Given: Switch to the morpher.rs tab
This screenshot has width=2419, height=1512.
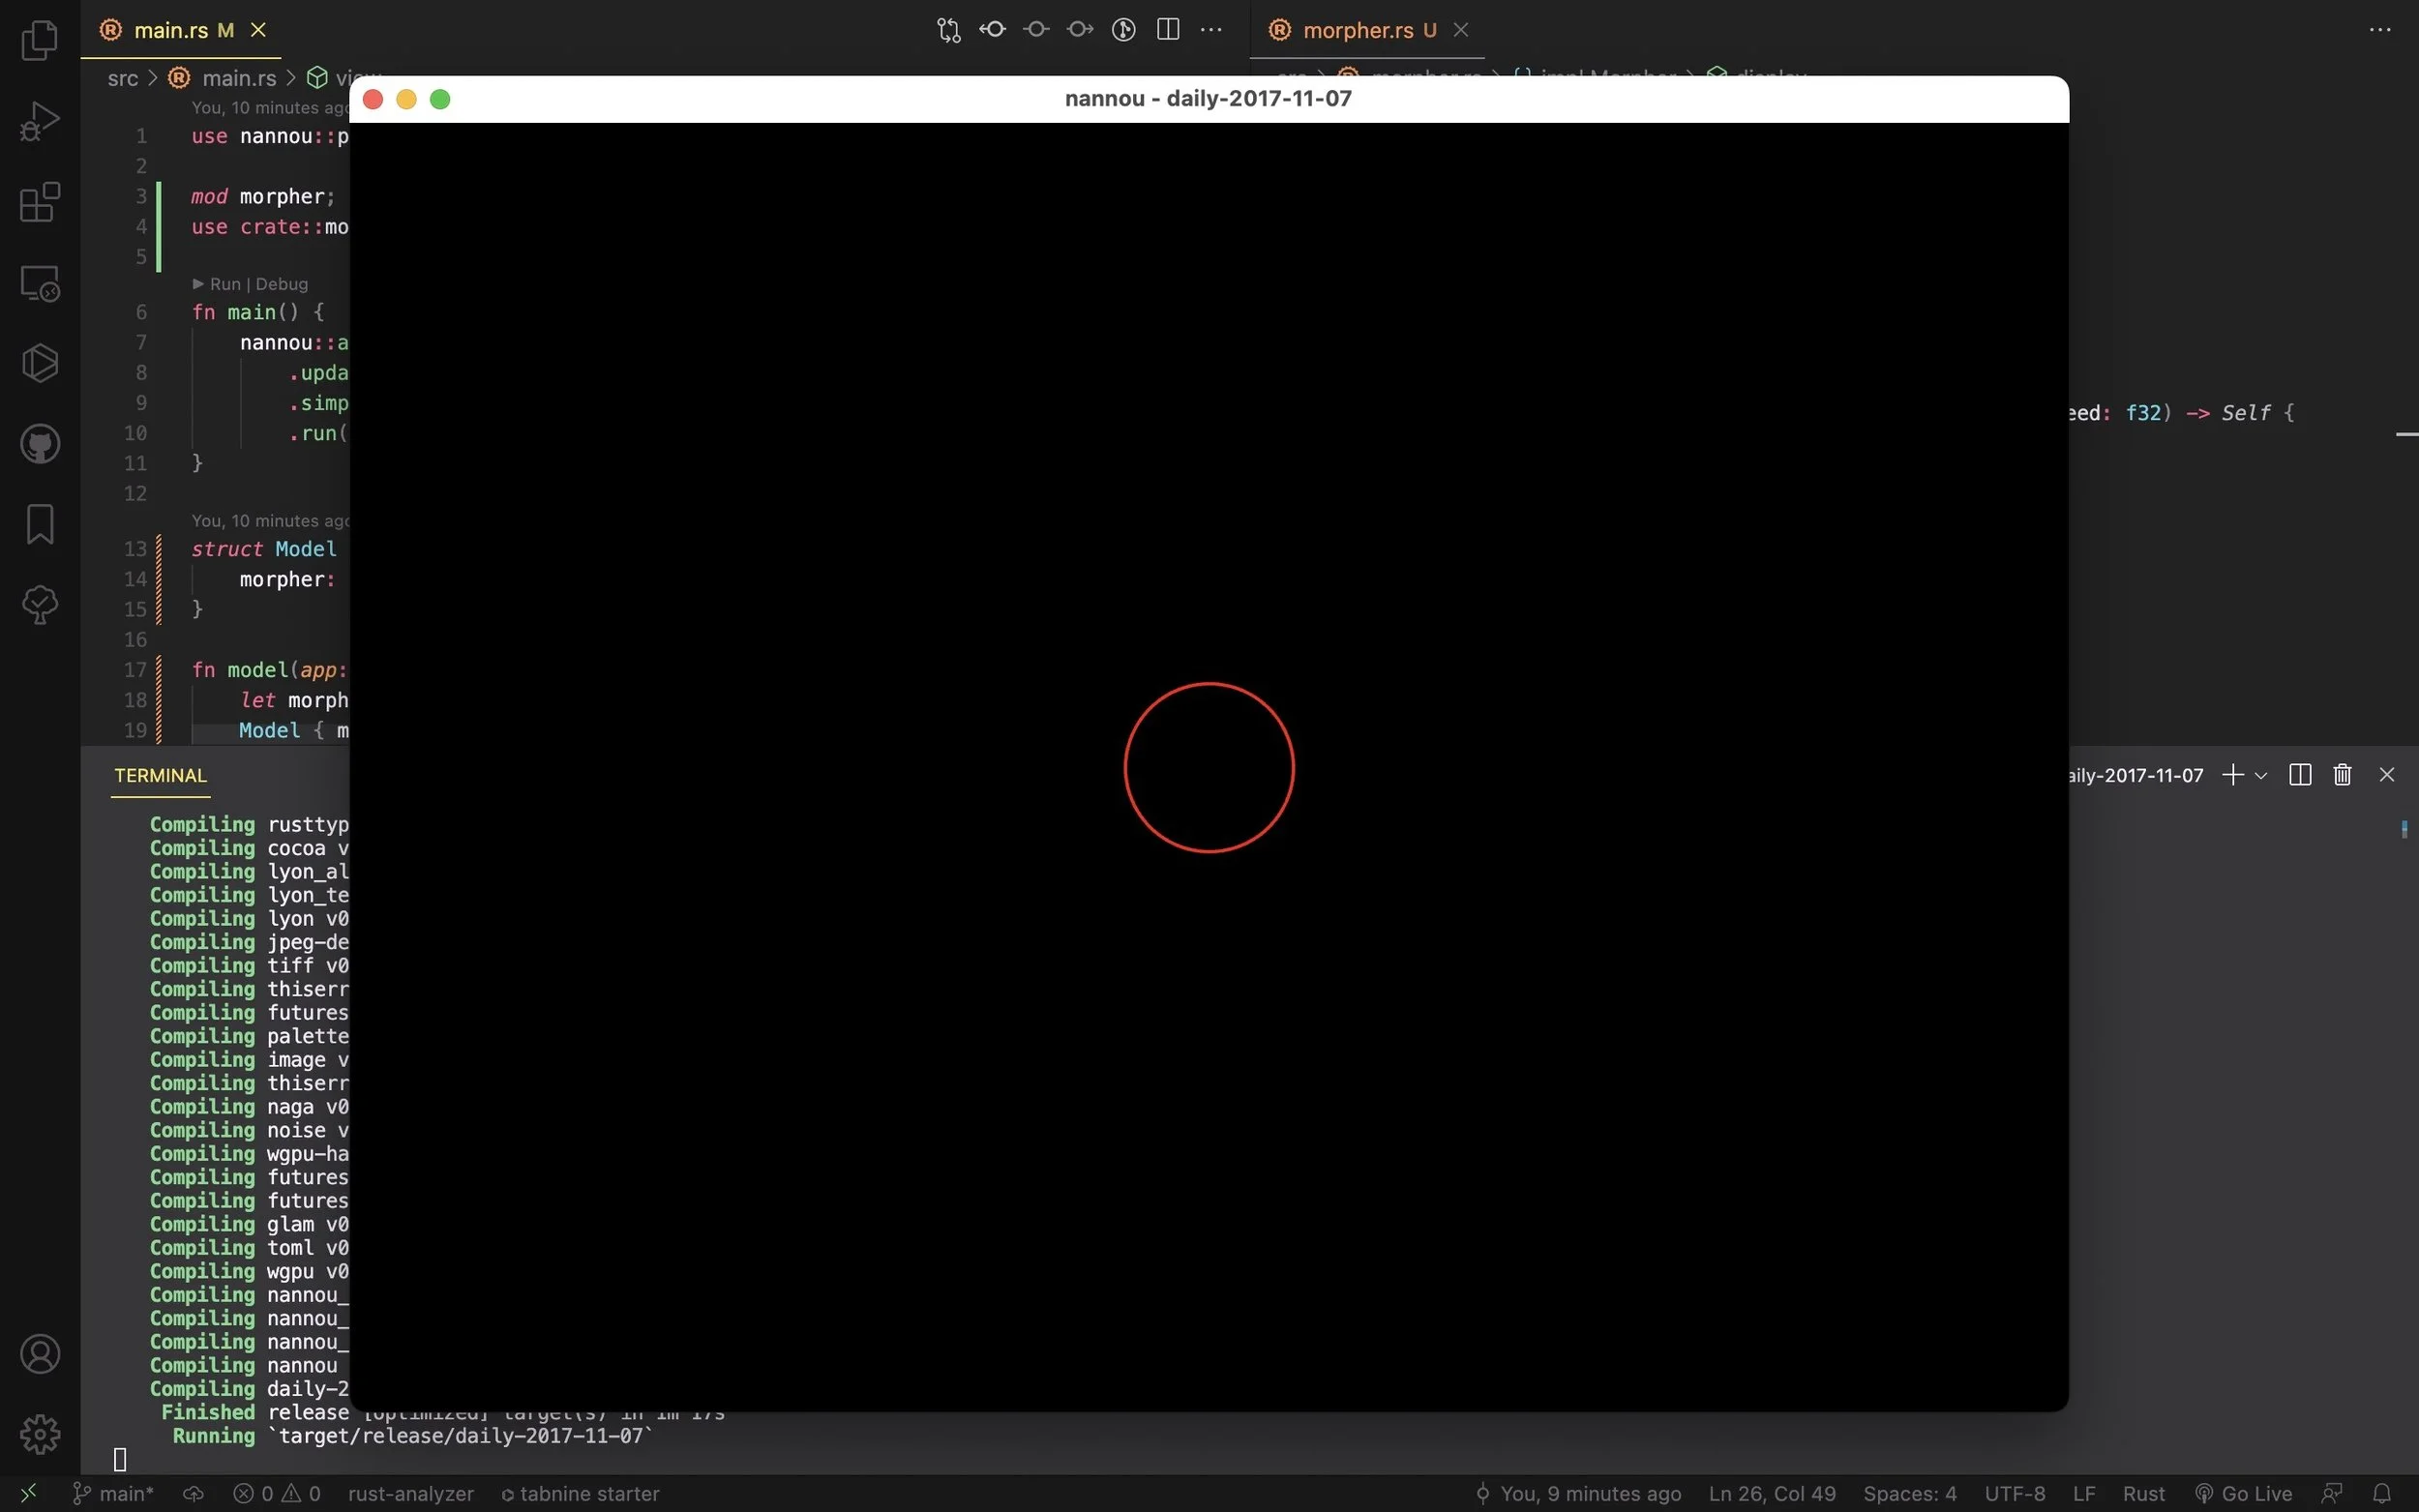Looking at the screenshot, I should click(x=1356, y=30).
